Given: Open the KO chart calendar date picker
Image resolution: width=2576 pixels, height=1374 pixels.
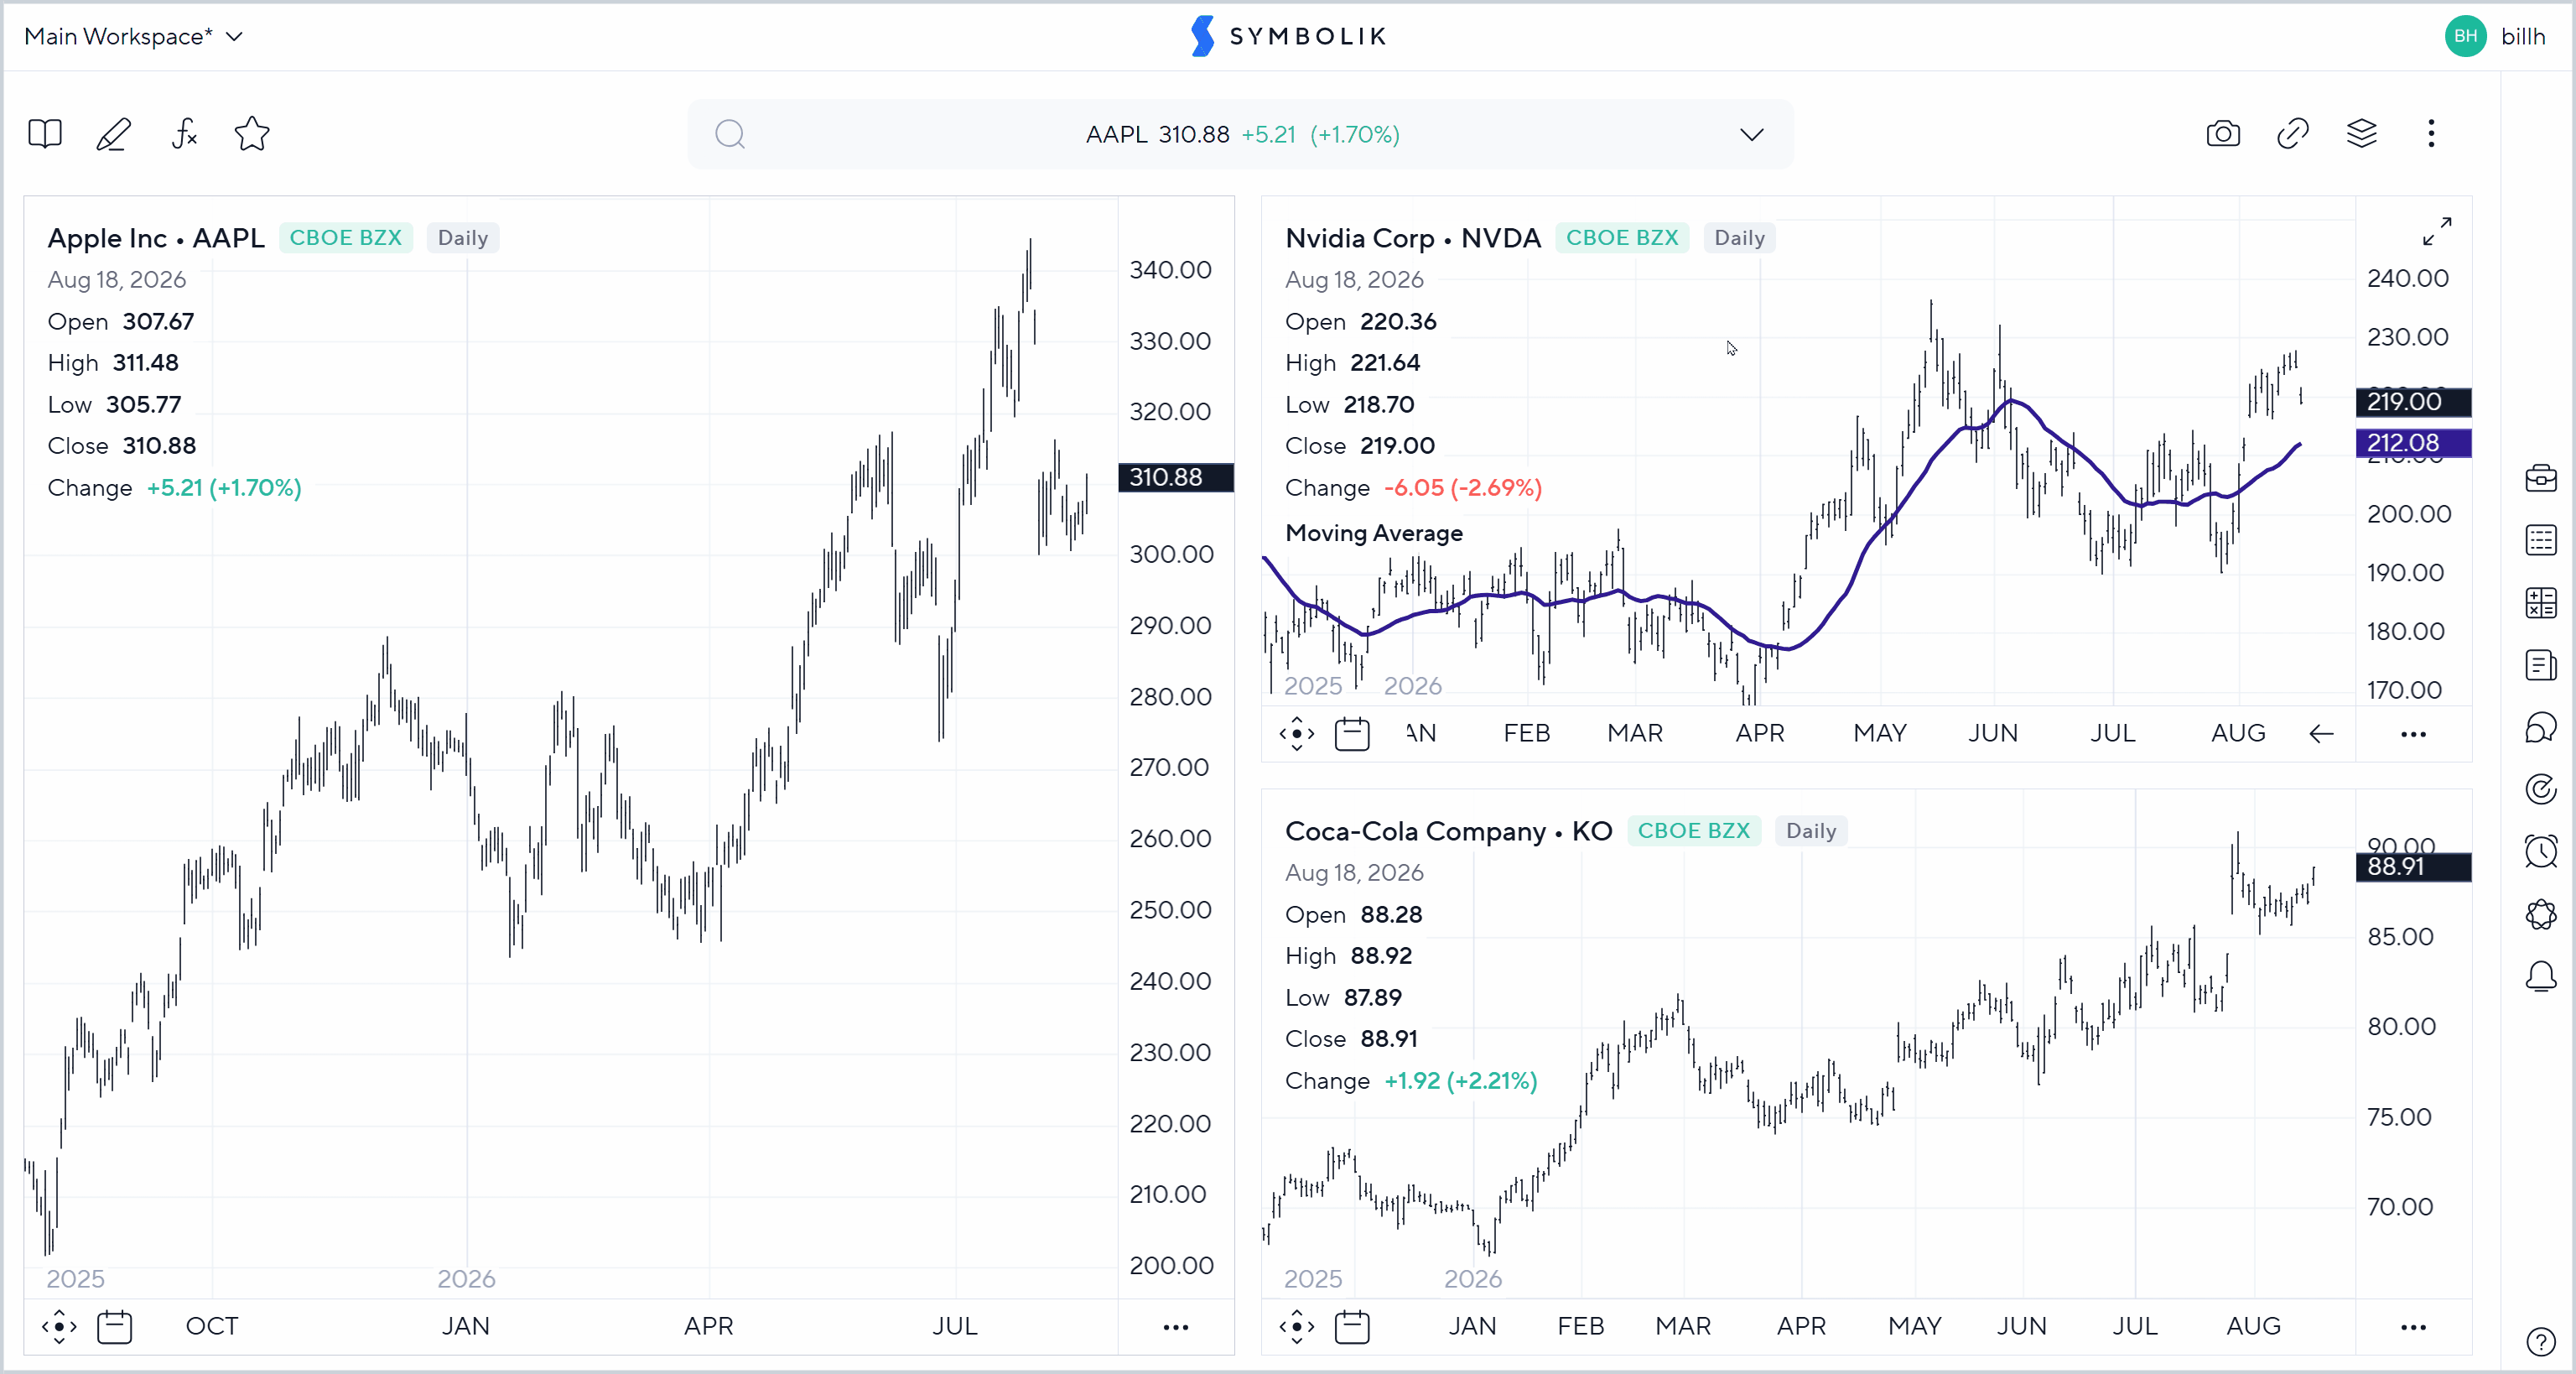Looking at the screenshot, I should point(1352,1327).
